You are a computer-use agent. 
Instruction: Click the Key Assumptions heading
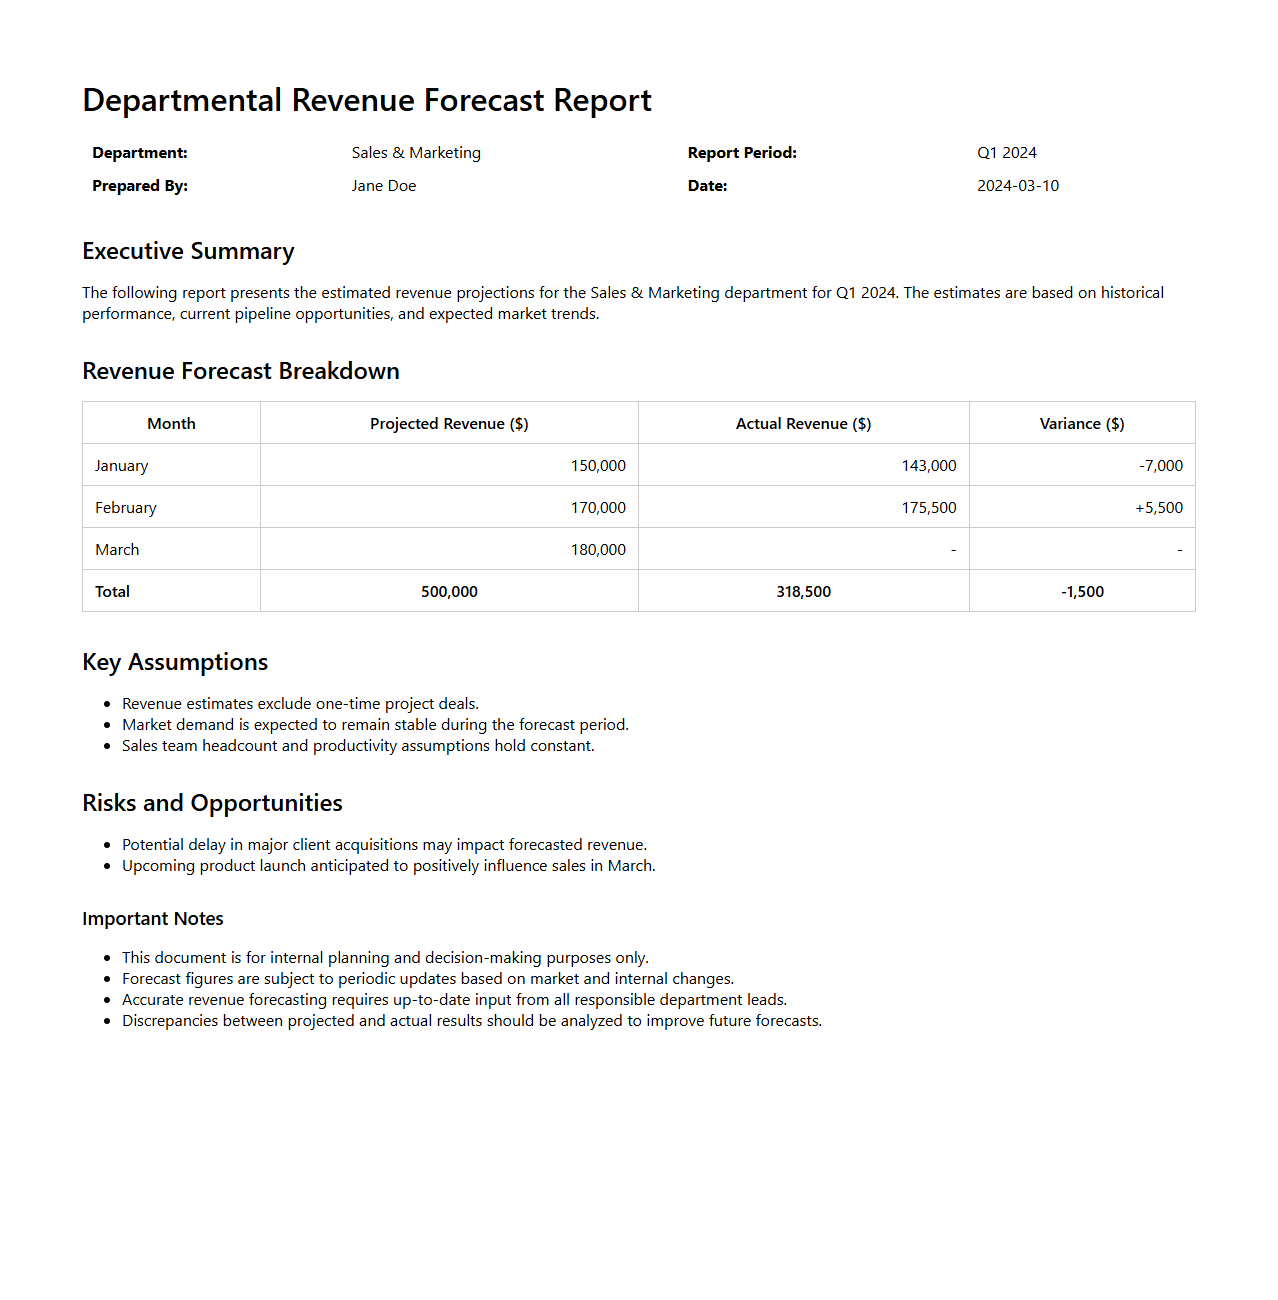pyautogui.click(x=175, y=662)
